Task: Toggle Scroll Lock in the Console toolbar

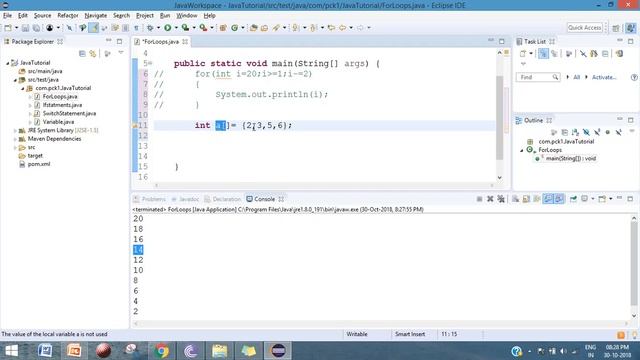Action: [x=527, y=199]
